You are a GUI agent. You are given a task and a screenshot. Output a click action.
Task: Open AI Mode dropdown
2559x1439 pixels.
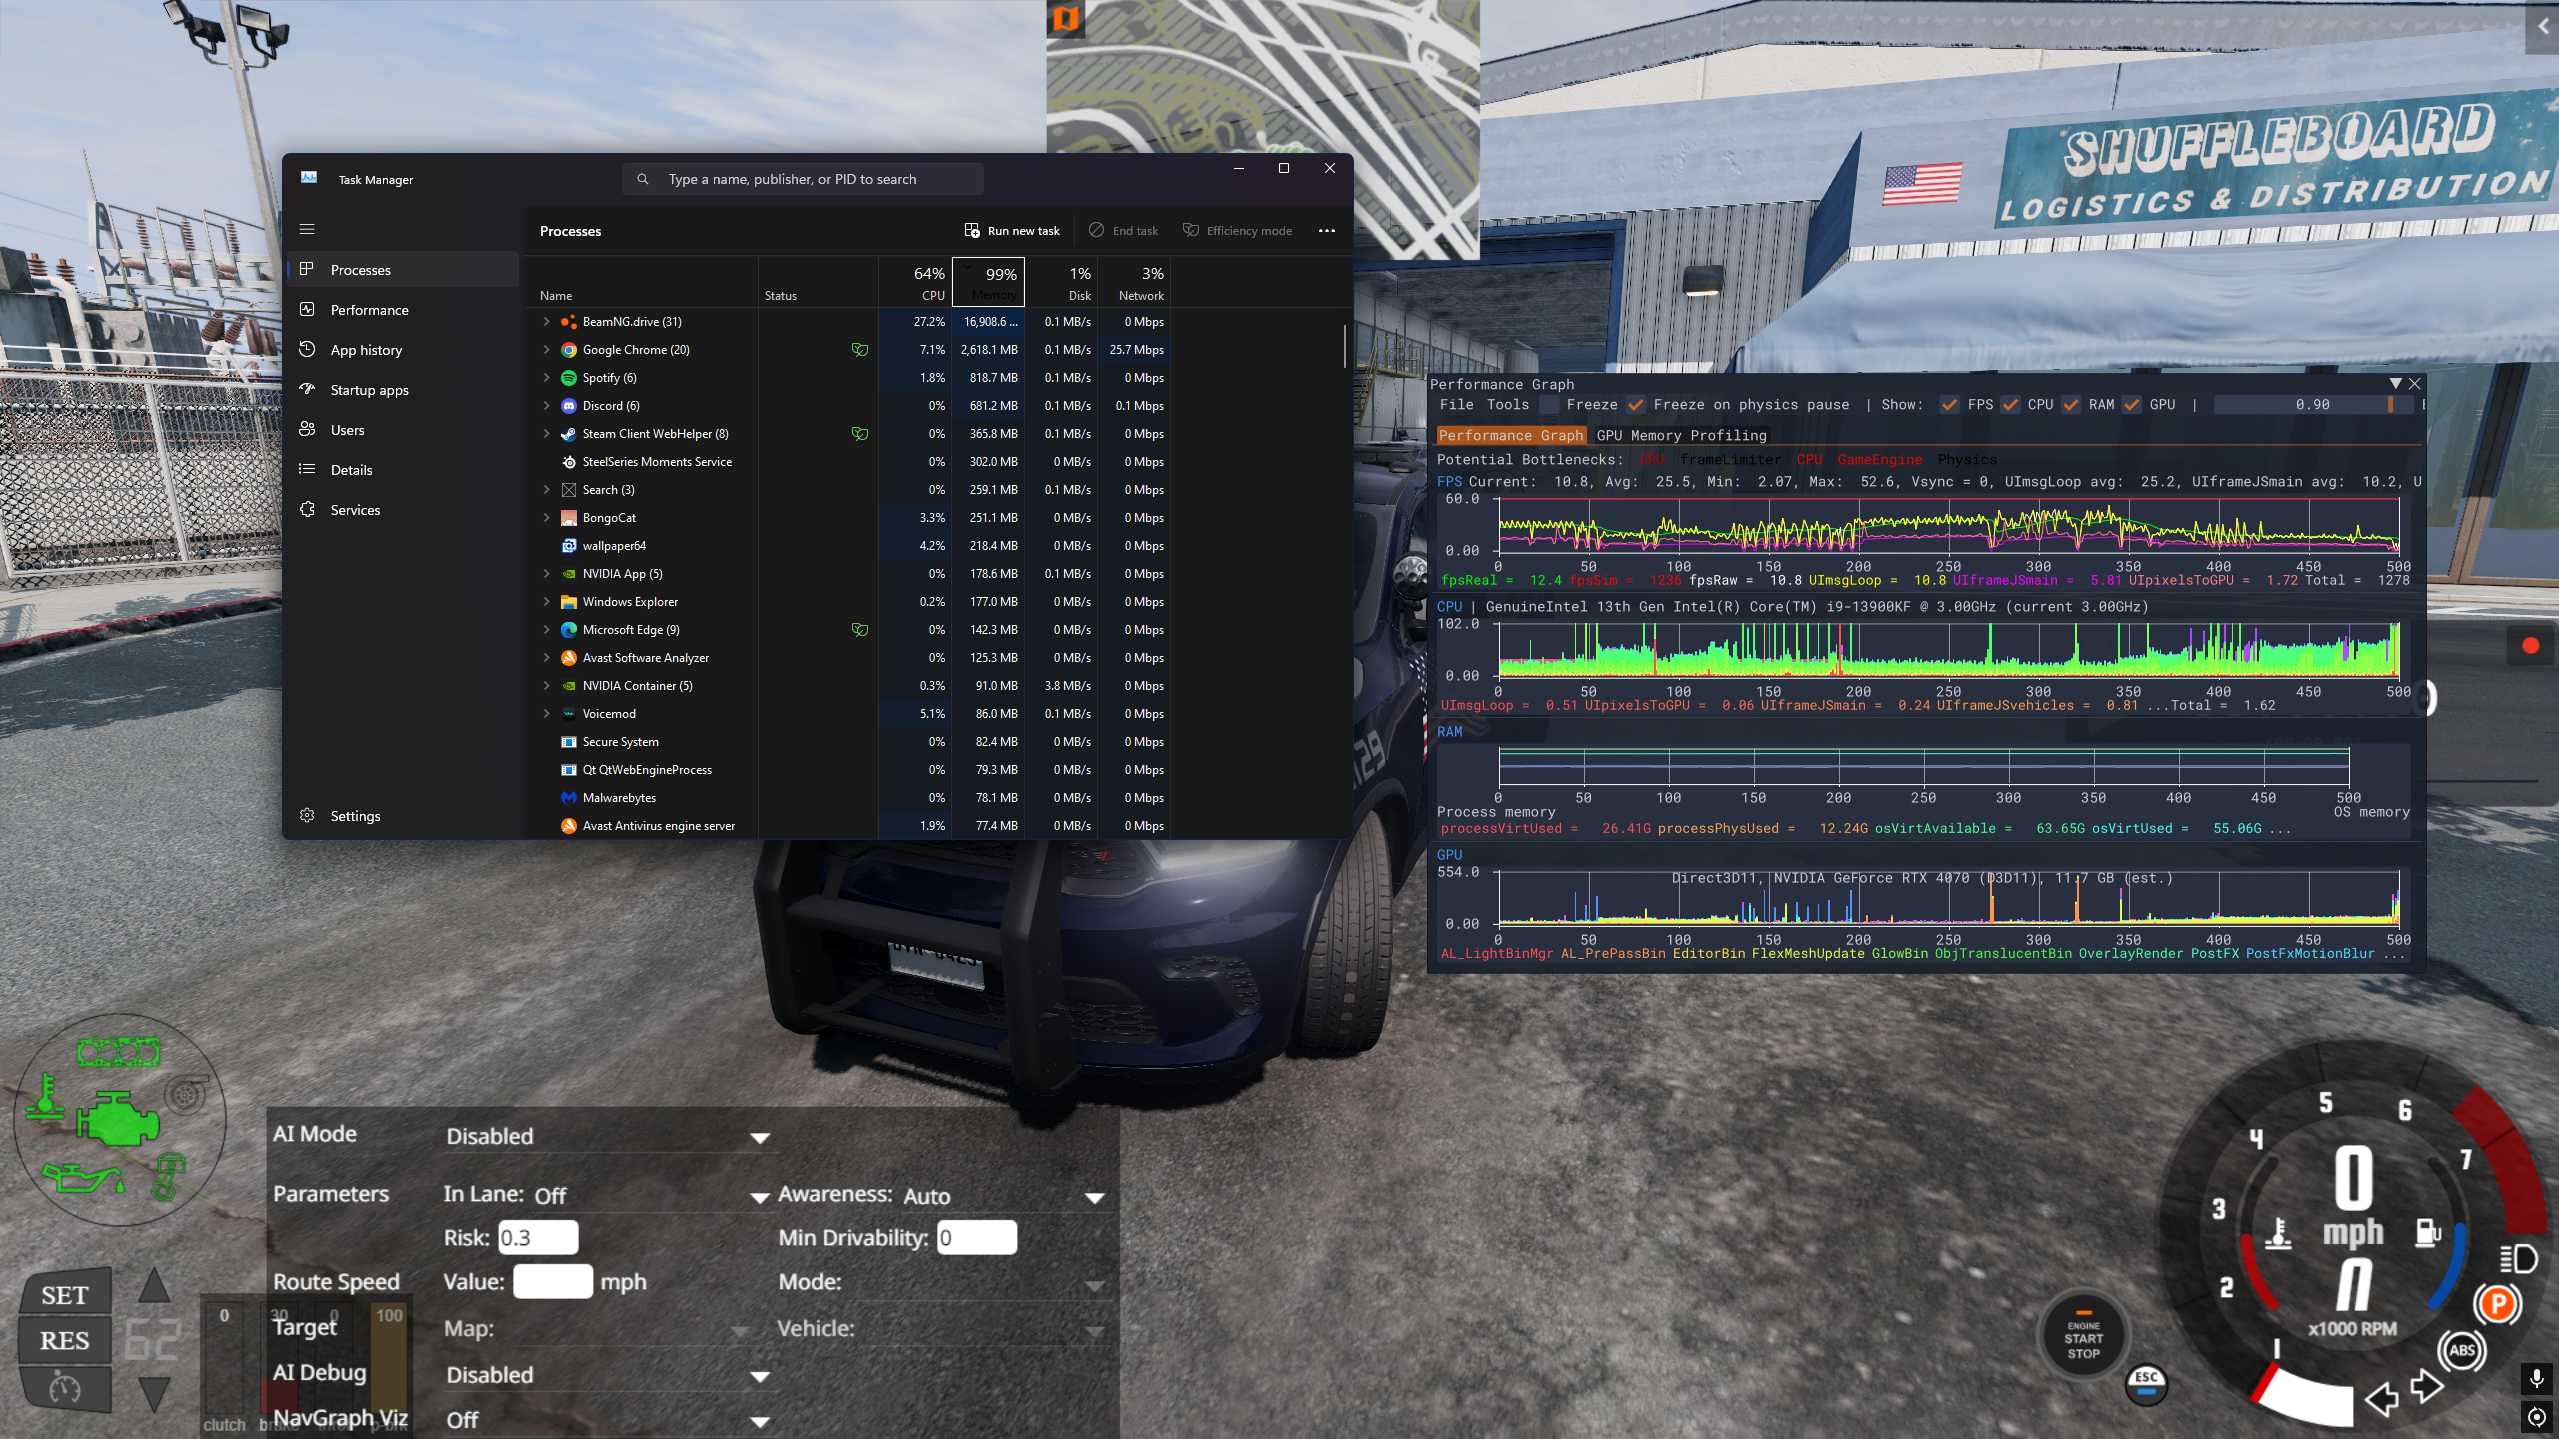pos(608,1137)
